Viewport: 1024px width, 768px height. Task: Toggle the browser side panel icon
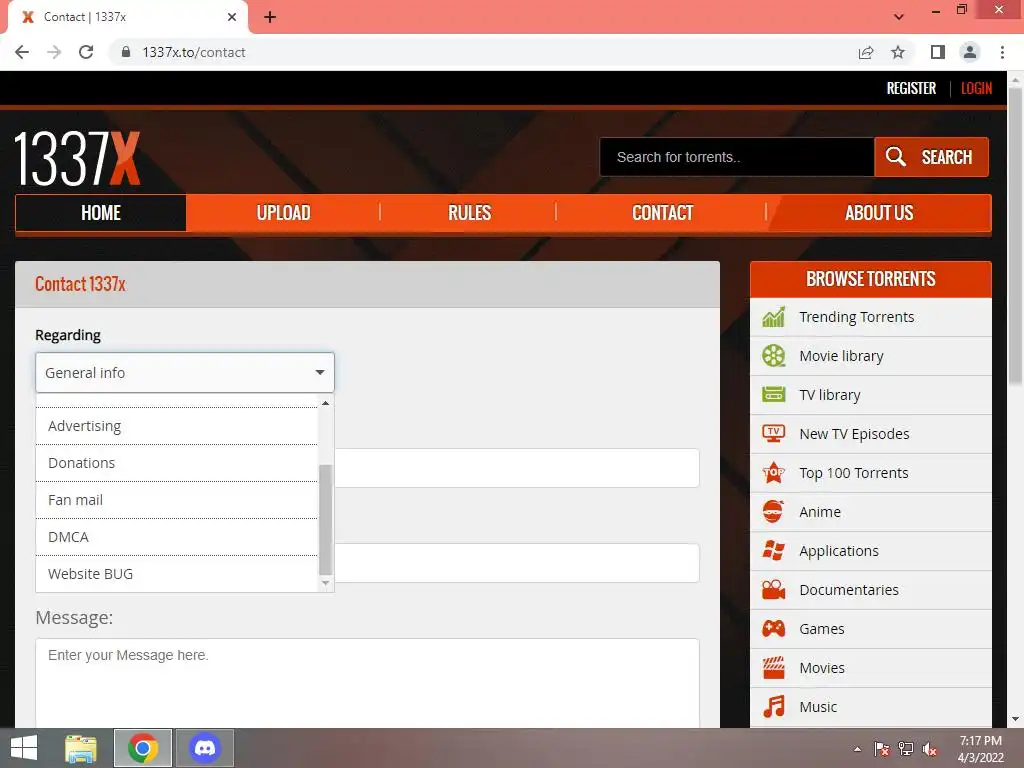coord(938,52)
